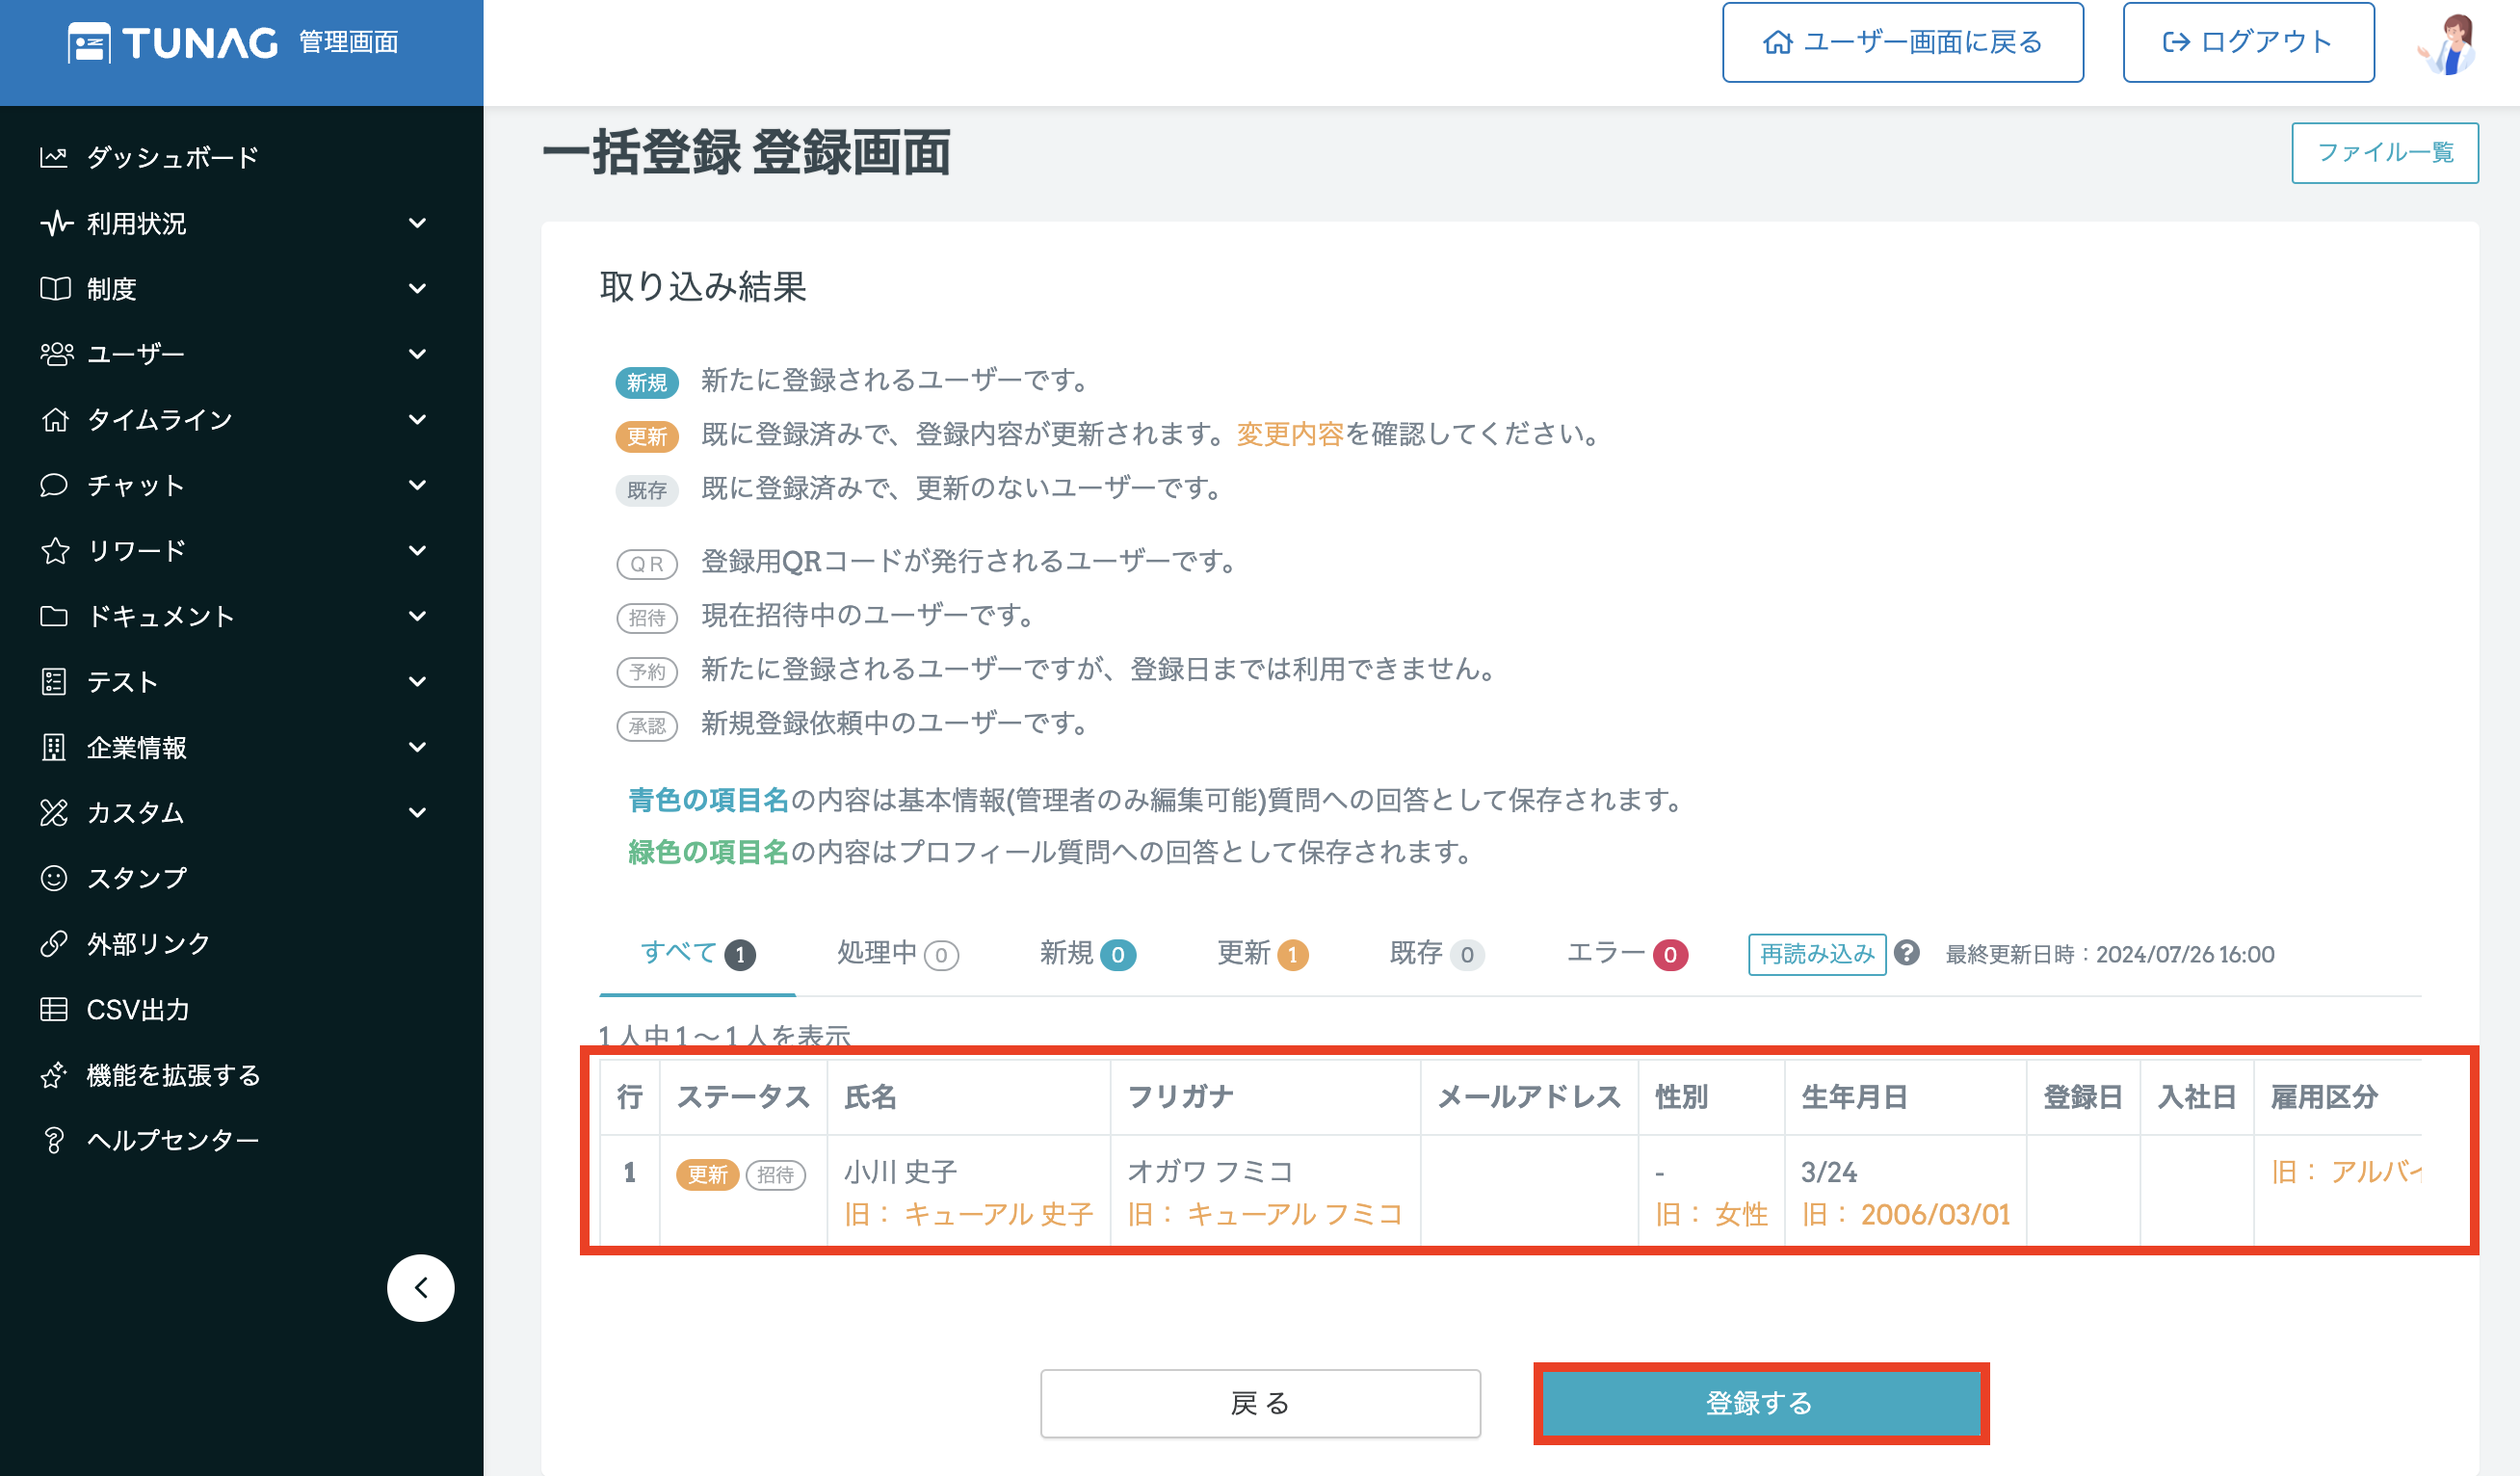Viewport: 2520px width, 1476px height.
Task: Click the スタンプ smiley icon
Action: tap(54, 878)
